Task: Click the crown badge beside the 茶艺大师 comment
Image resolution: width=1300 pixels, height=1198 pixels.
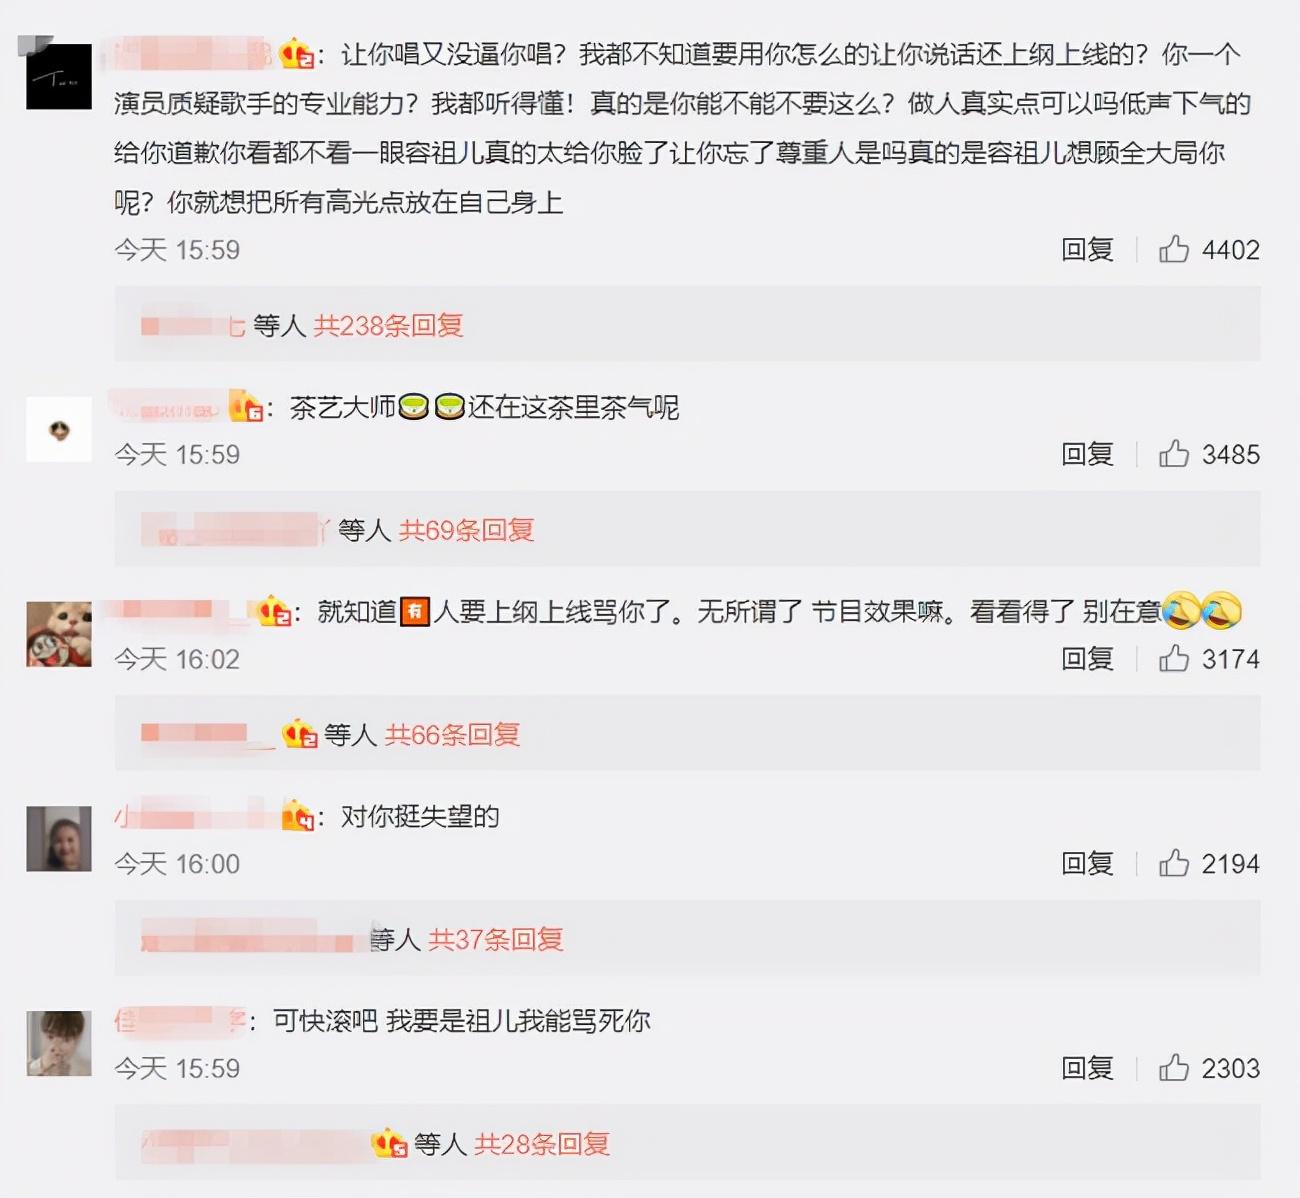Action: pyautogui.click(x=246, y=407)
